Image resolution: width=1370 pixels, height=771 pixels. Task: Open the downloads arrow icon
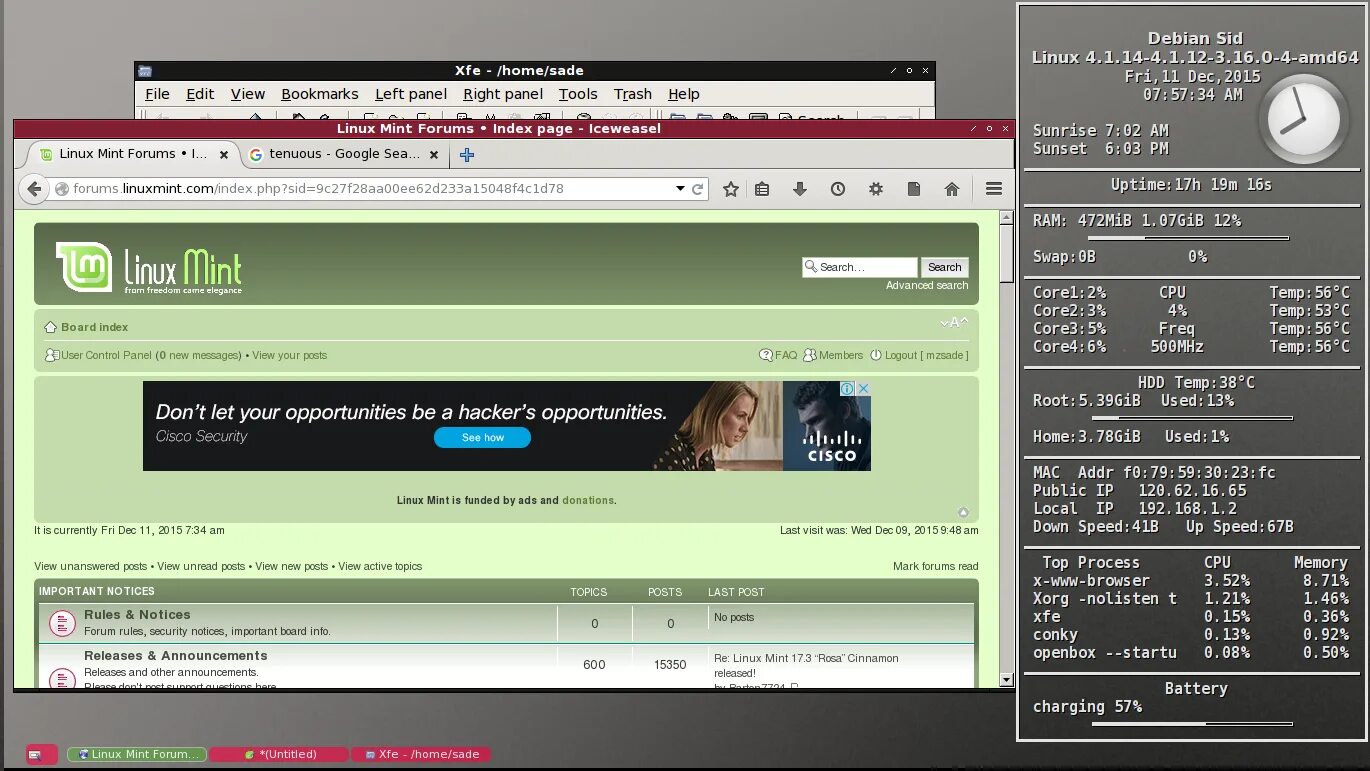(800, 189)
